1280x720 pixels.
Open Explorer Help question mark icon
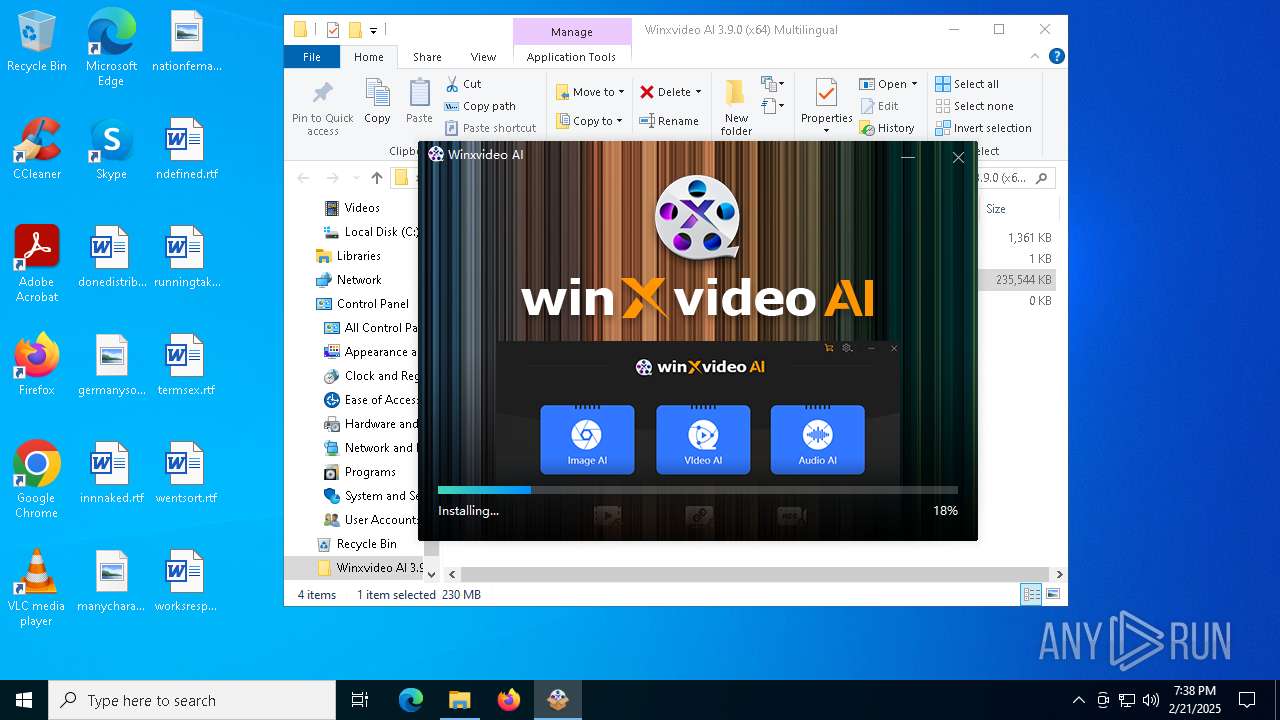click(1056, 57)
